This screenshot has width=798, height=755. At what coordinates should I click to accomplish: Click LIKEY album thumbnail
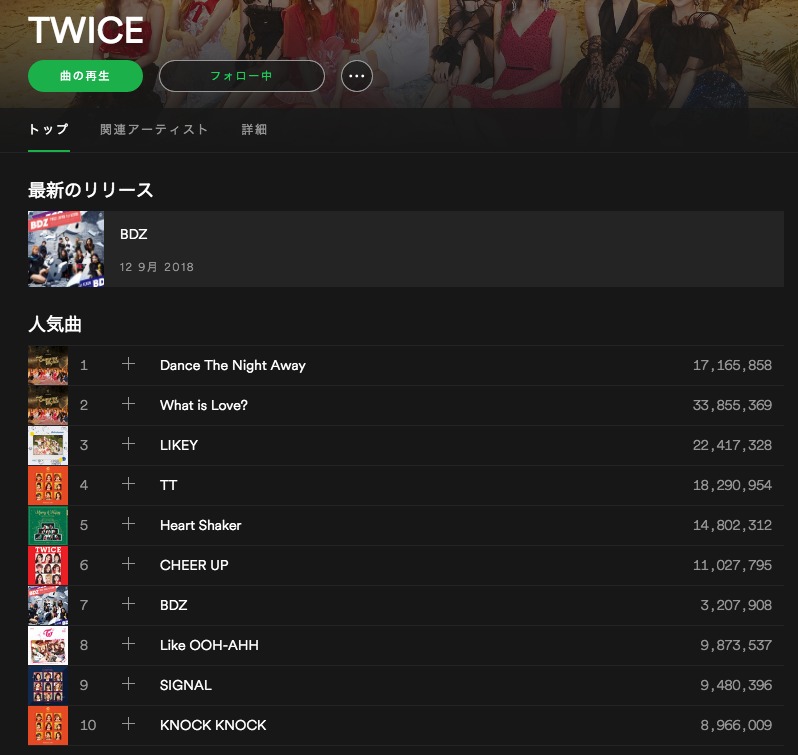48,445
